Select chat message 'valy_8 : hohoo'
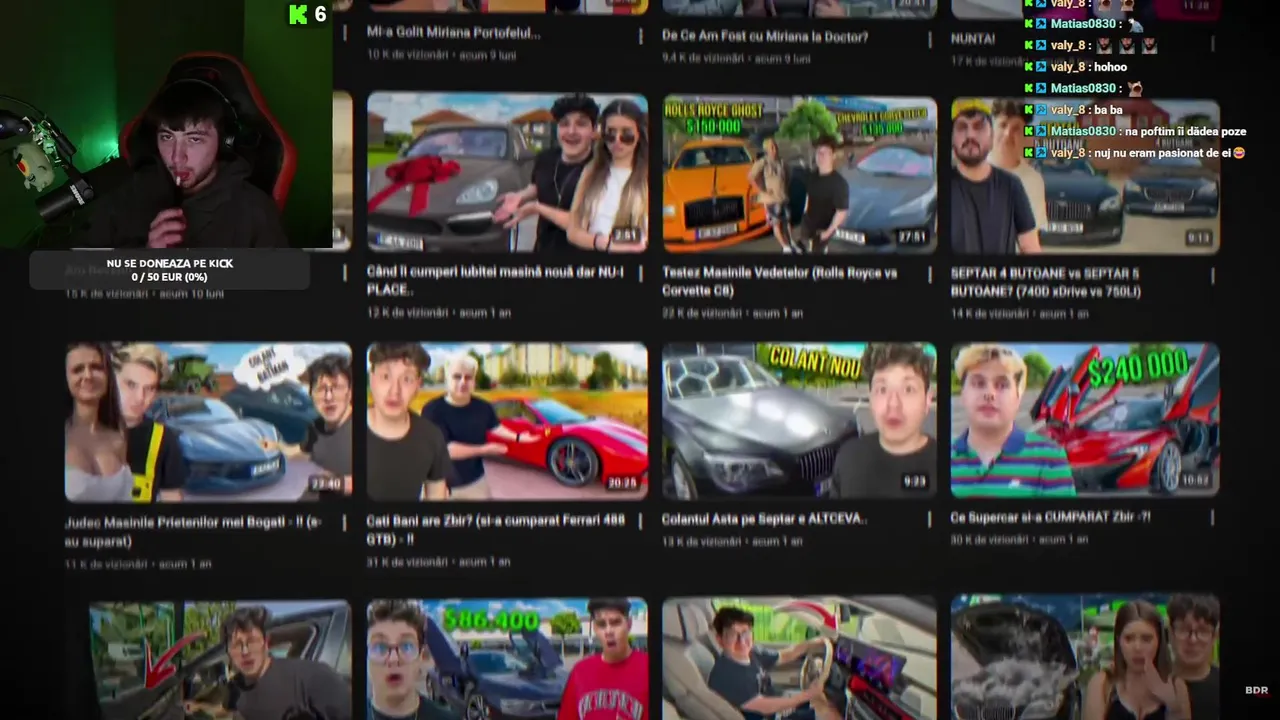1280x720 pixels. click(x=1075, y=67)
